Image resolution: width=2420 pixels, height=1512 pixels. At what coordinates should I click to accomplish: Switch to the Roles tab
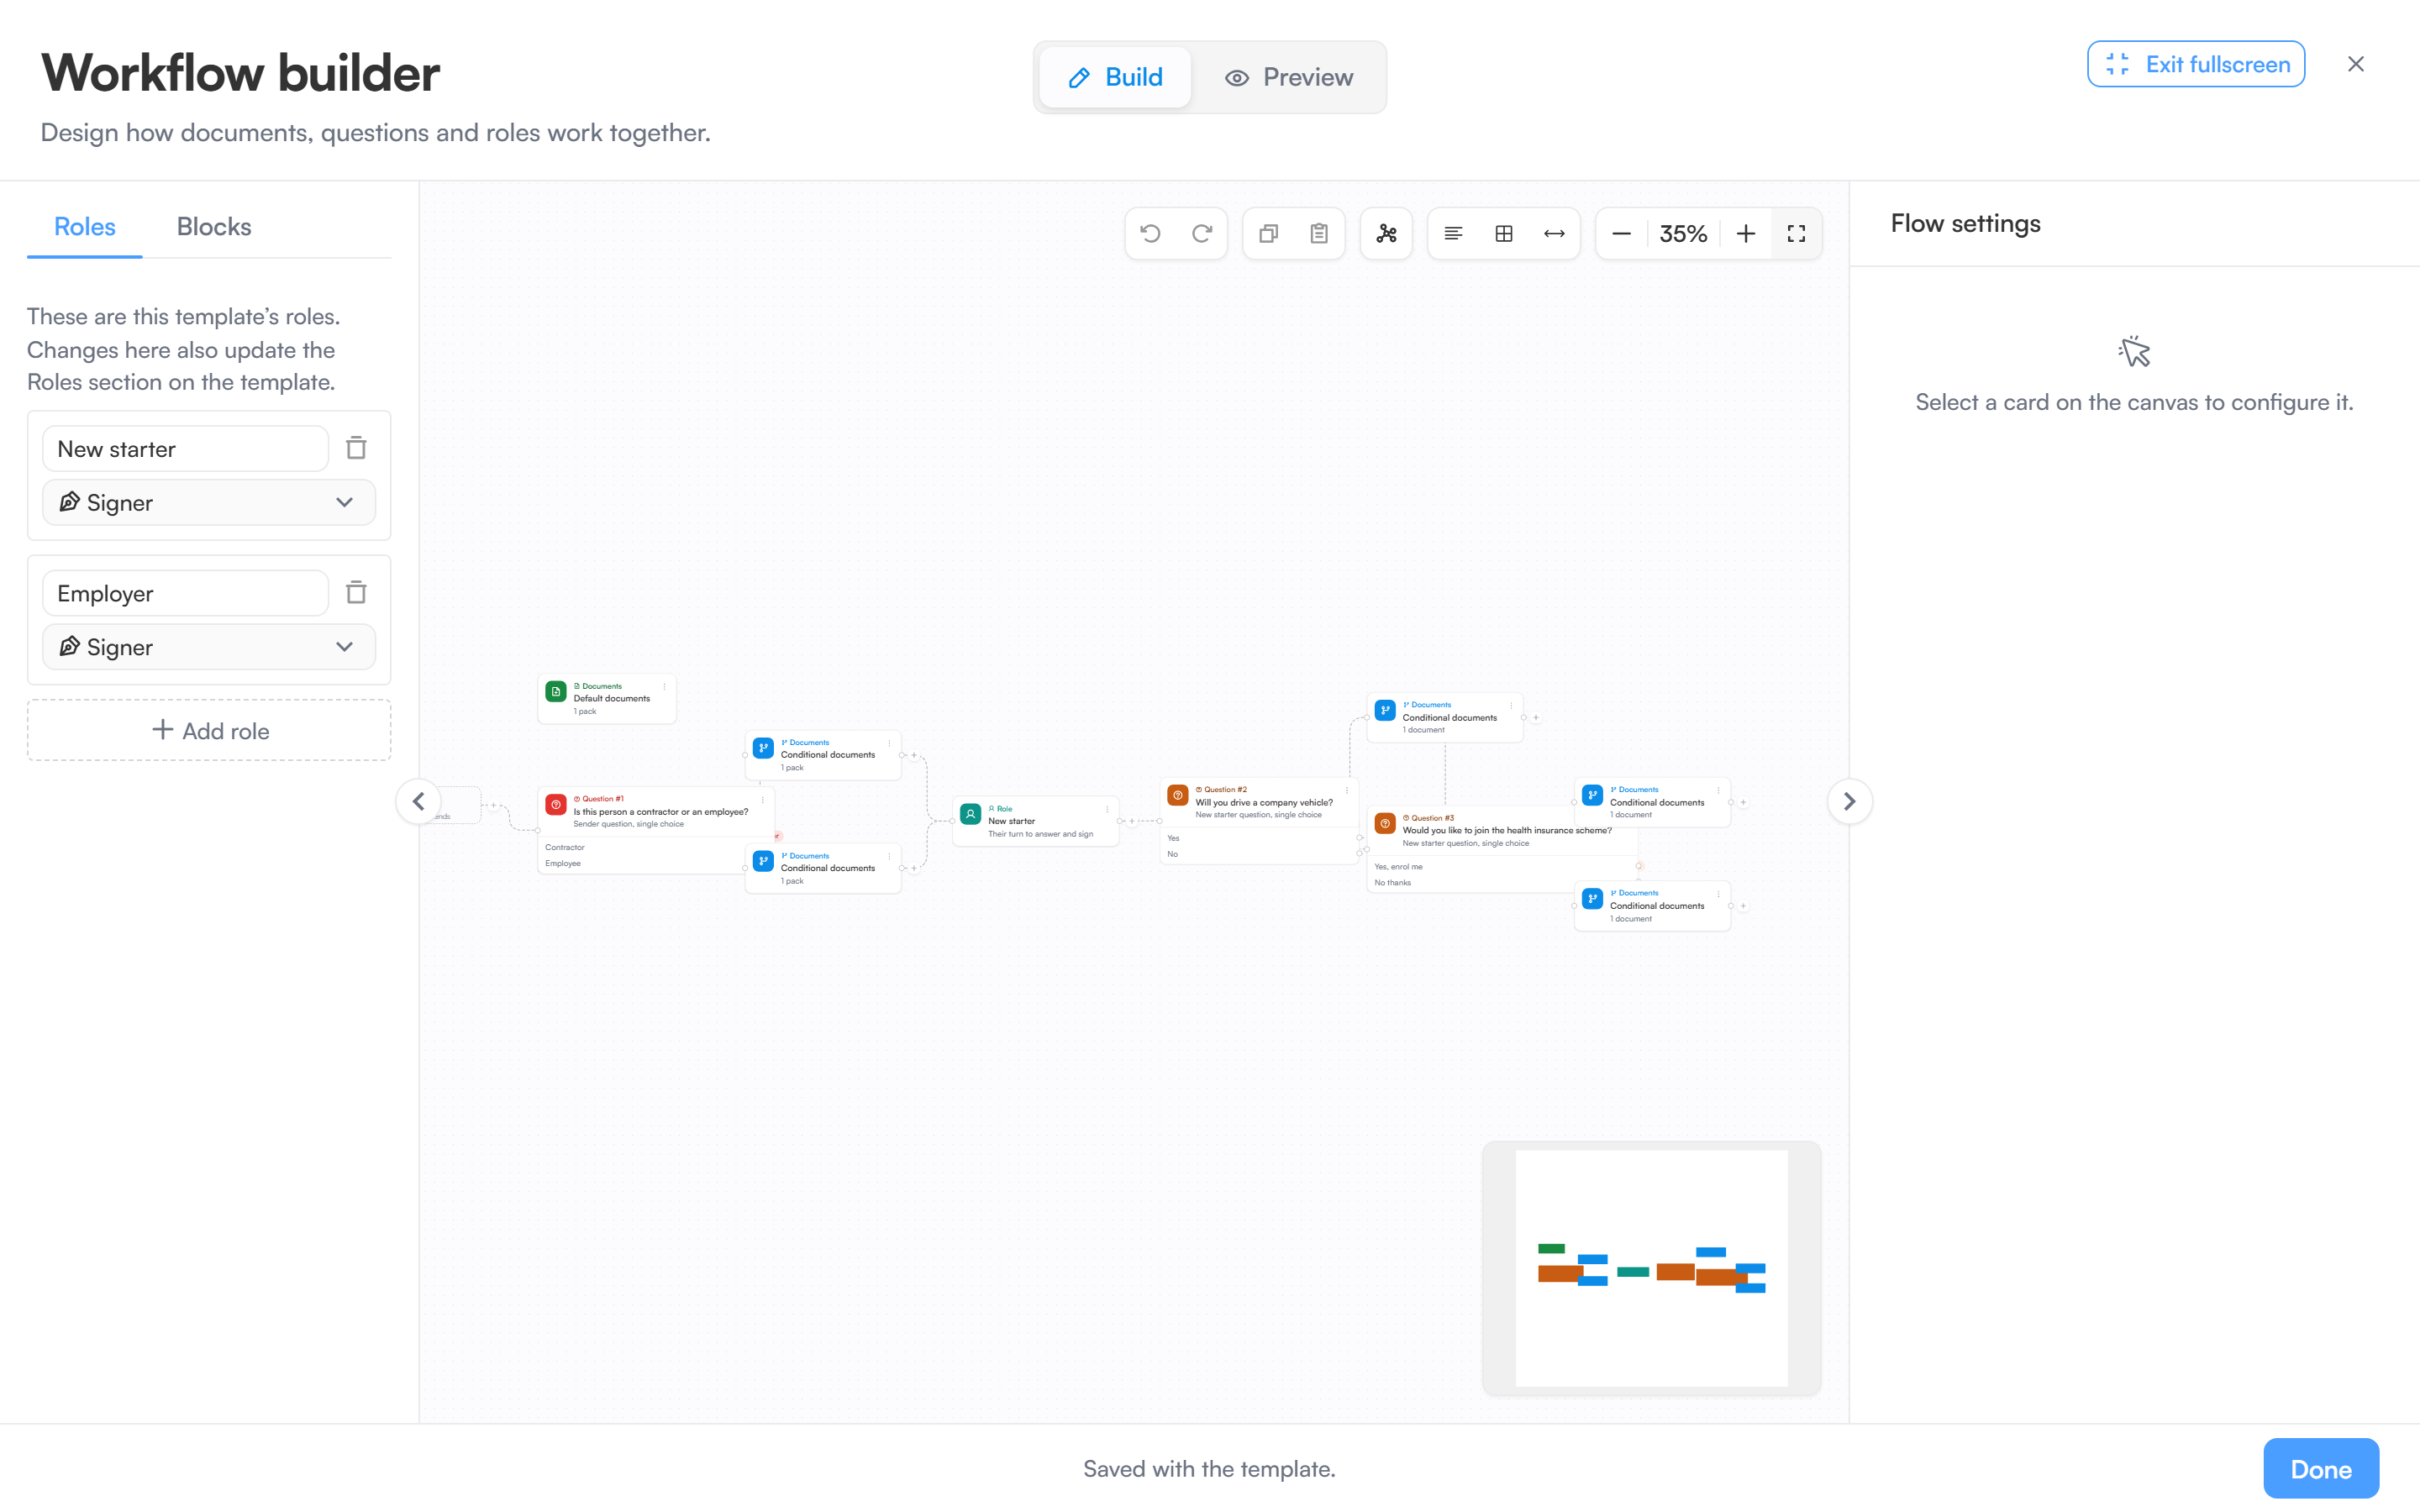tap(85, 227)
